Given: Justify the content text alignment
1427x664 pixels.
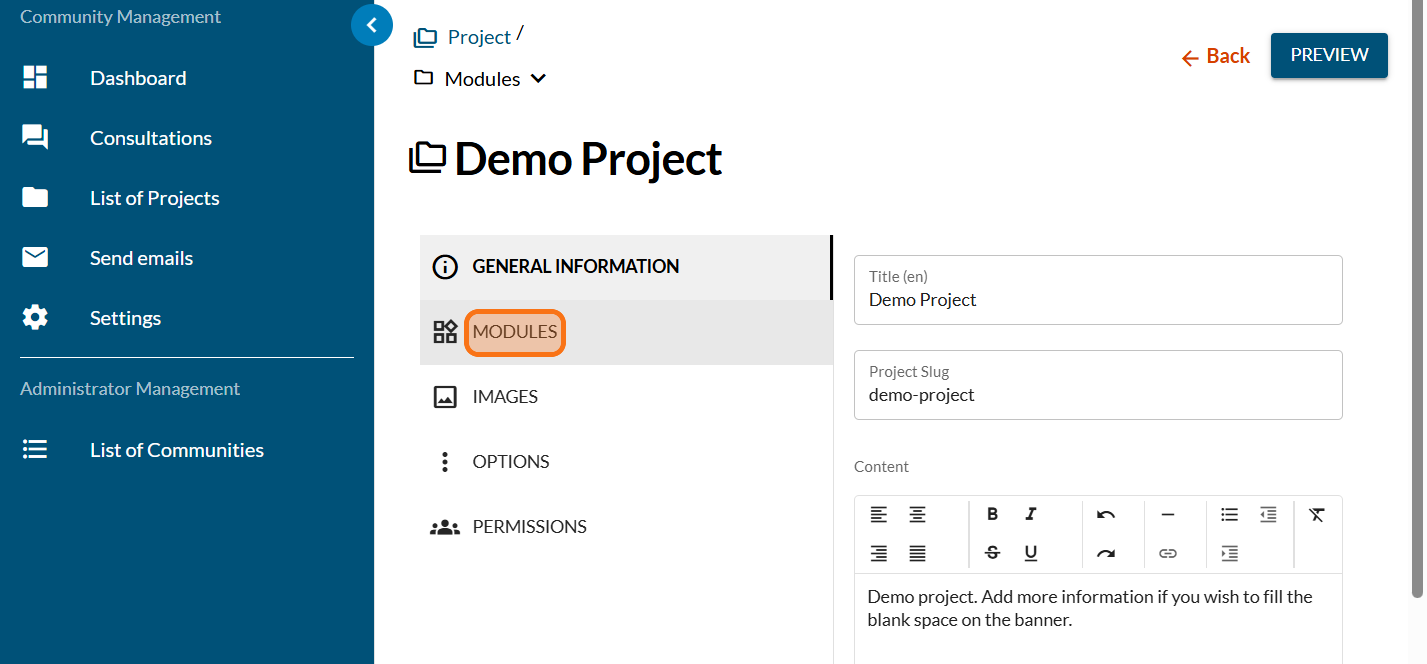Looking at the screenshot, I should click(x=917, y=553).
